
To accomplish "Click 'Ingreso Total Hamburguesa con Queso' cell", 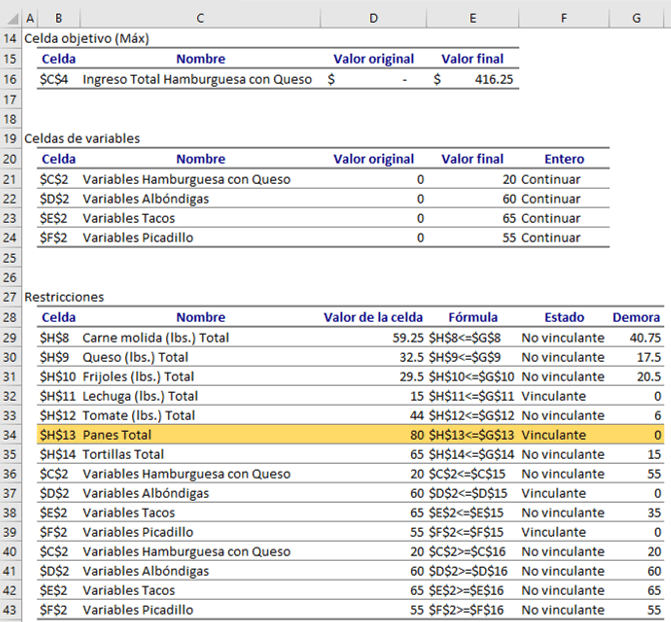I will 197,79.
